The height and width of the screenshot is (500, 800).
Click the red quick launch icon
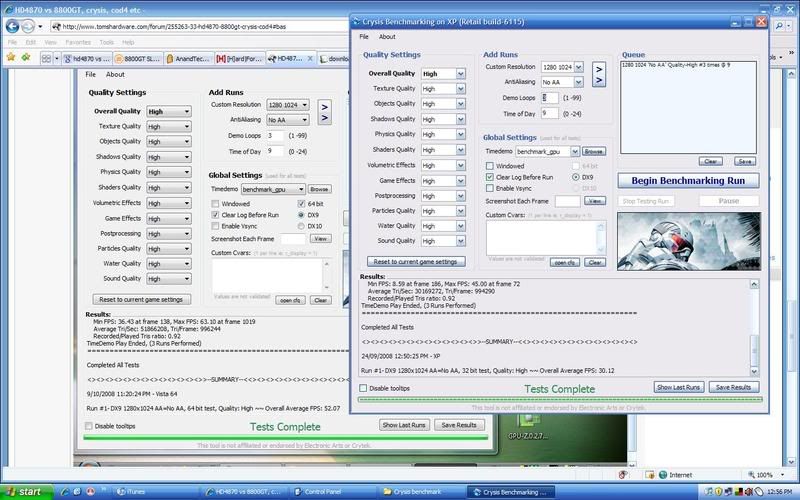[90, 492]
